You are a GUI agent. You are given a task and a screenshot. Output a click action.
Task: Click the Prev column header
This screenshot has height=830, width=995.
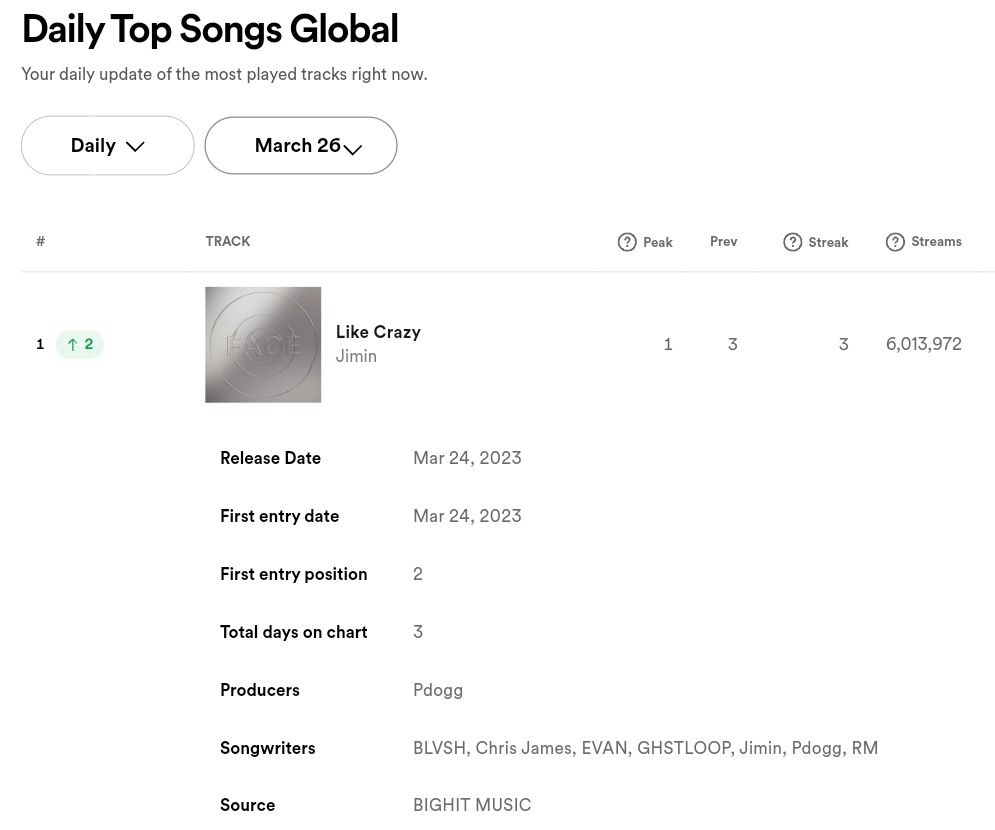pyautogui.click(x=723, y=241)
